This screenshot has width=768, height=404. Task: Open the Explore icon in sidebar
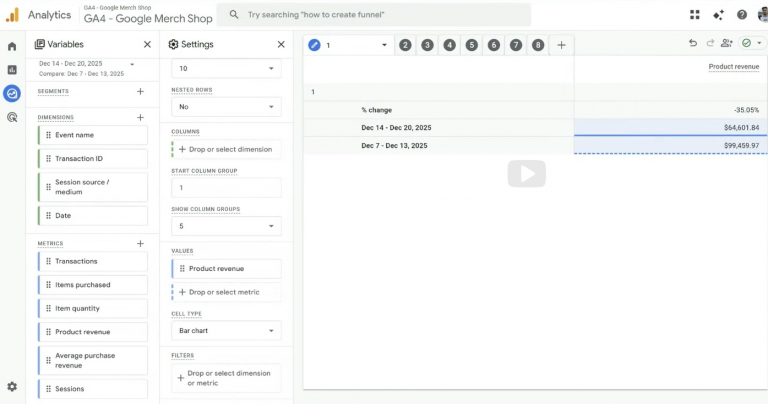coord(12,93)
